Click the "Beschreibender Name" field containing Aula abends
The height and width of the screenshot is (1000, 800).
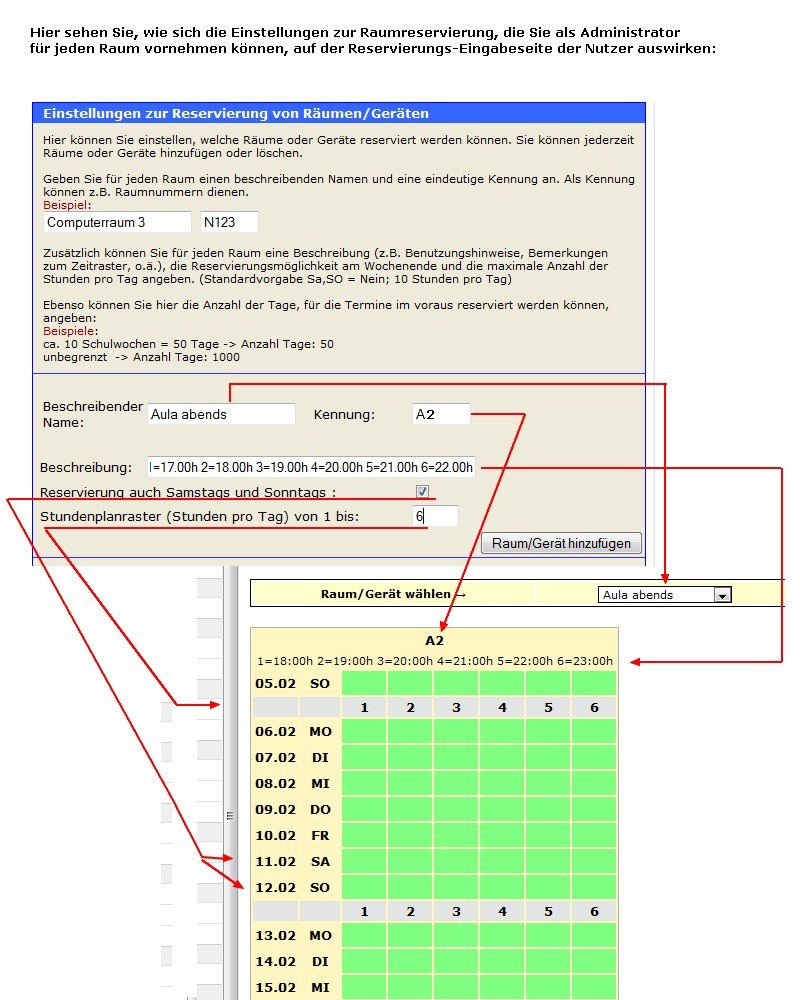[x=221, y=414]
